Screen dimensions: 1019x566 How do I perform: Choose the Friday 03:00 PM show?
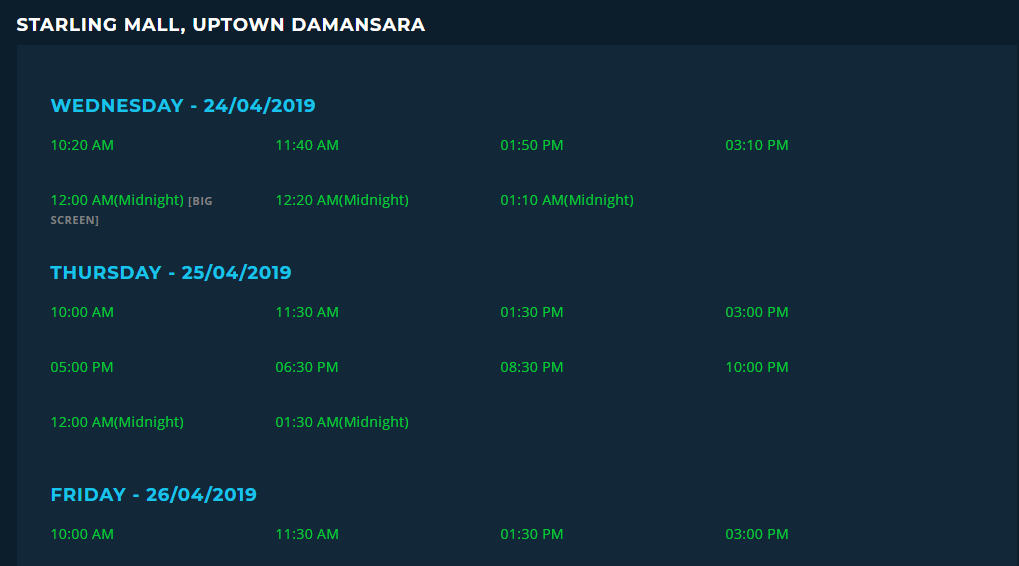pyautogui.click(x=757, y=534)
